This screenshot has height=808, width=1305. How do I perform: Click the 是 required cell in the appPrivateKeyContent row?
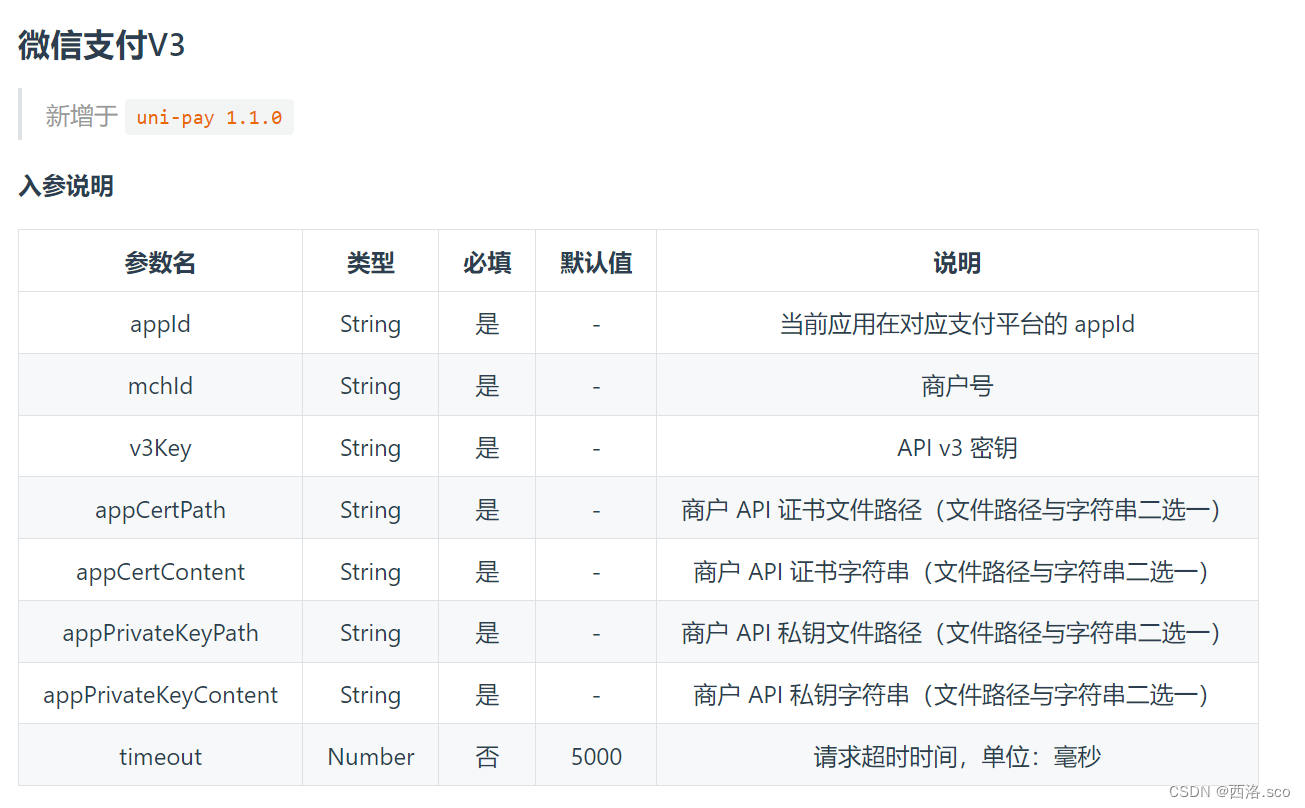coord(487,695)
